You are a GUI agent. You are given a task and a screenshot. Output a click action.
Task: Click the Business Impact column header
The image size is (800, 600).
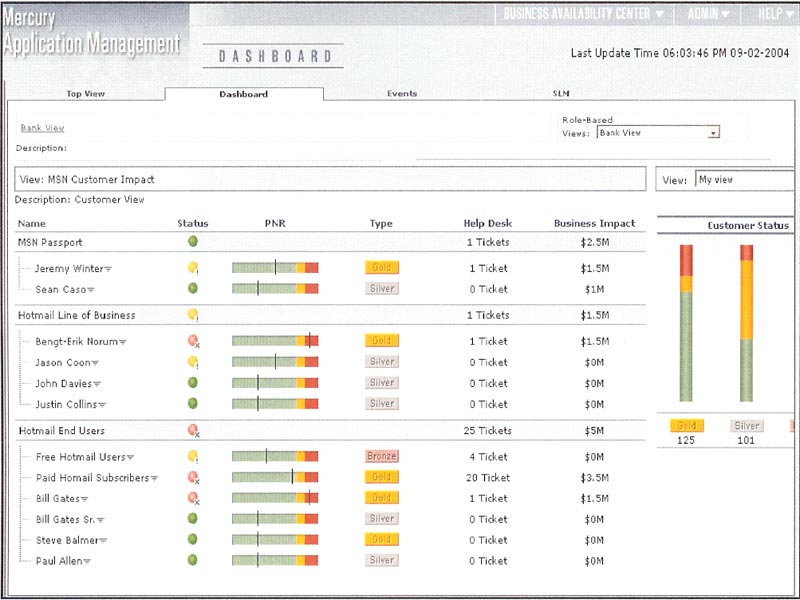(x=594, y=223)
